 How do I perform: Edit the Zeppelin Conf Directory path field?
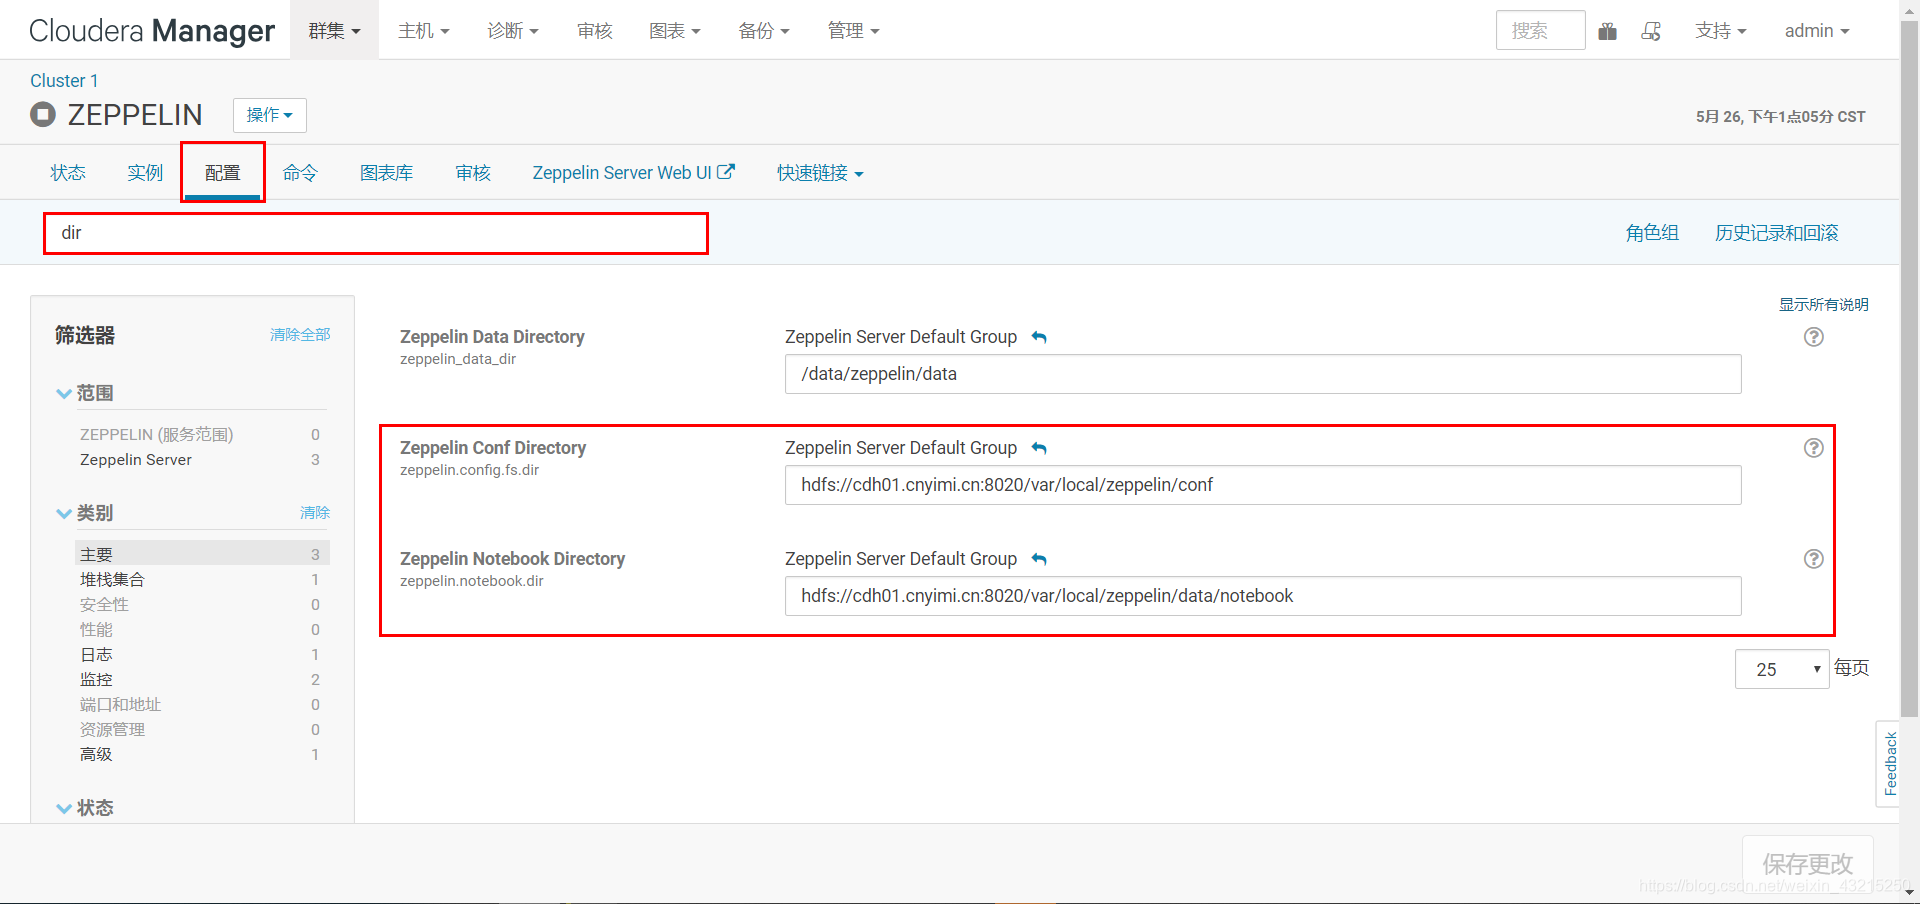(1263, 485)
